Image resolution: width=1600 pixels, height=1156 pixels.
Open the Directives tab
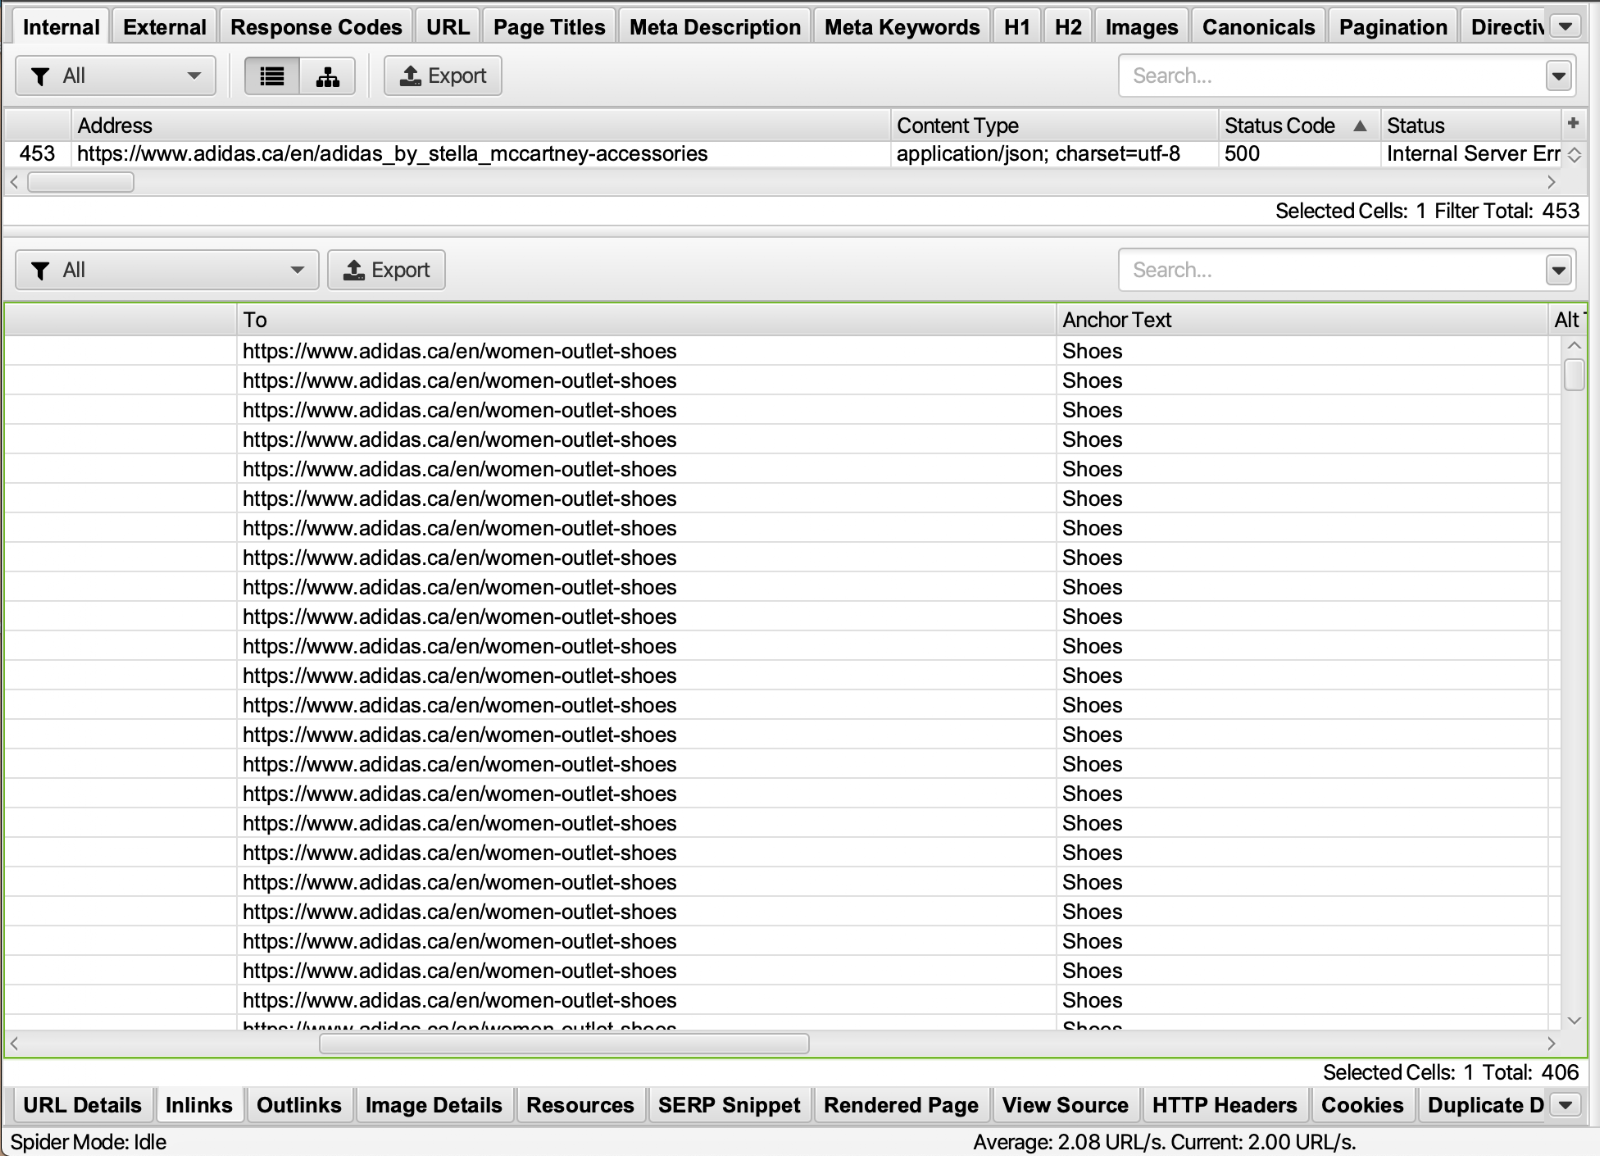coord(1505,27)
